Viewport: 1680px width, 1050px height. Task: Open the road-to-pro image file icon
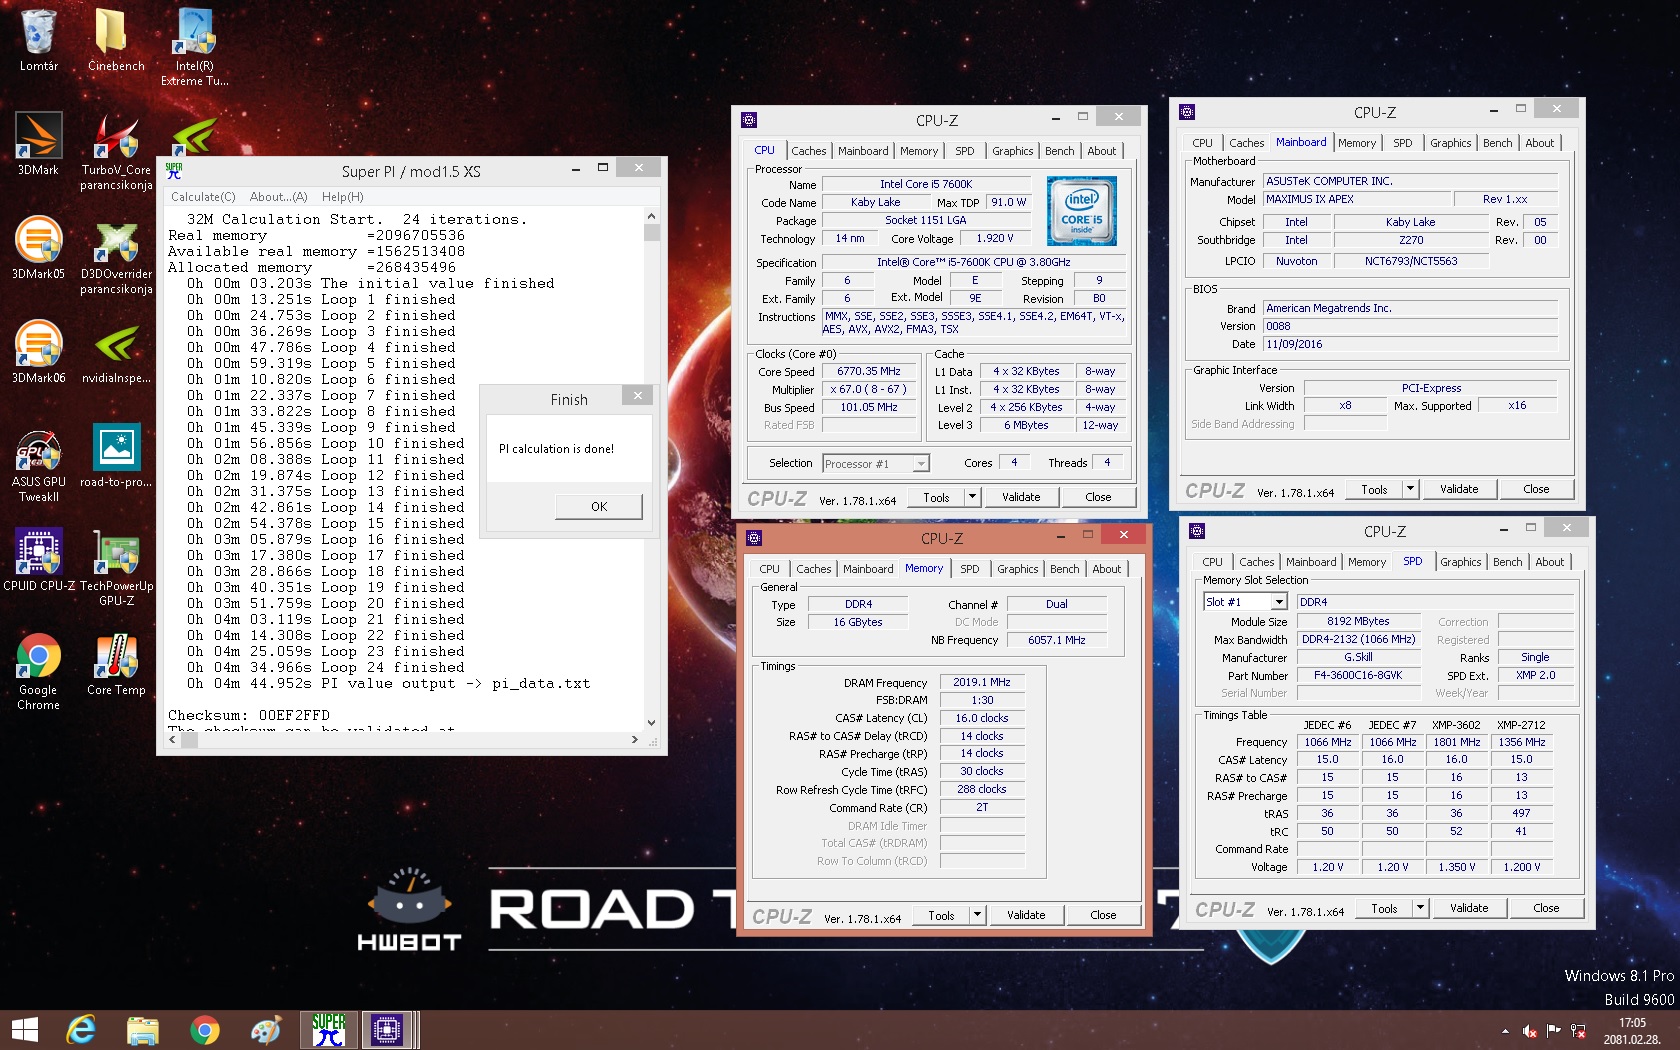pyautogui.click(x=116, y=456)
